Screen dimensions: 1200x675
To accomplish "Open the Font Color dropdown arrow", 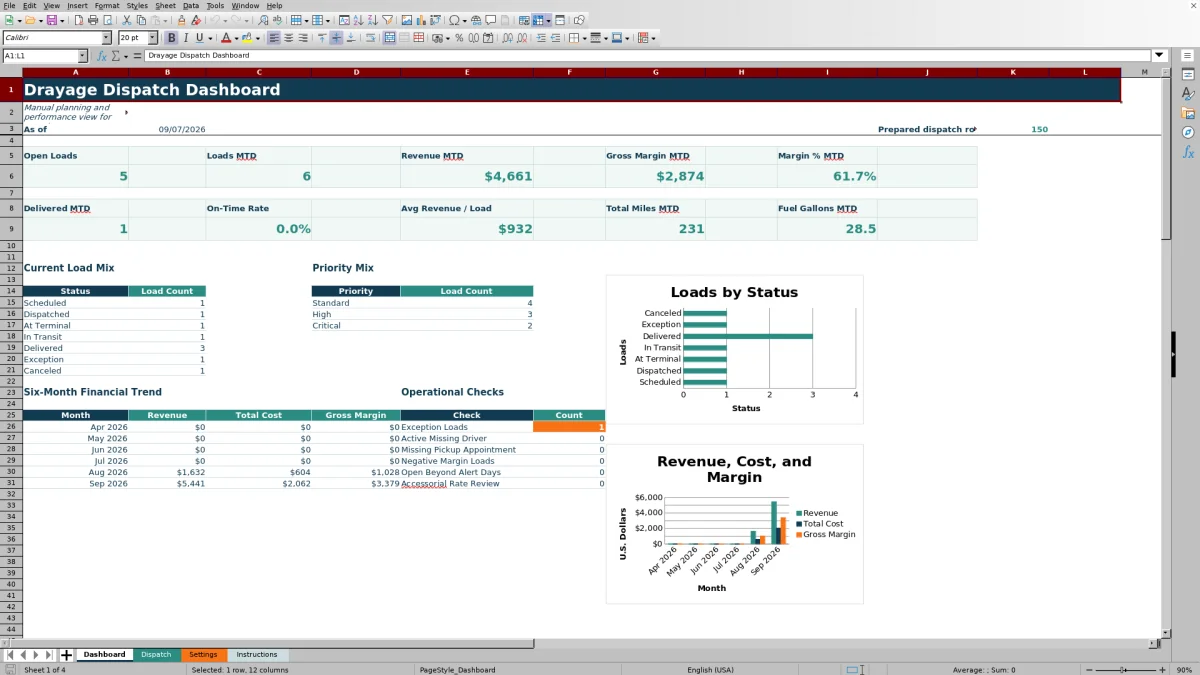I will pos(237,38).
